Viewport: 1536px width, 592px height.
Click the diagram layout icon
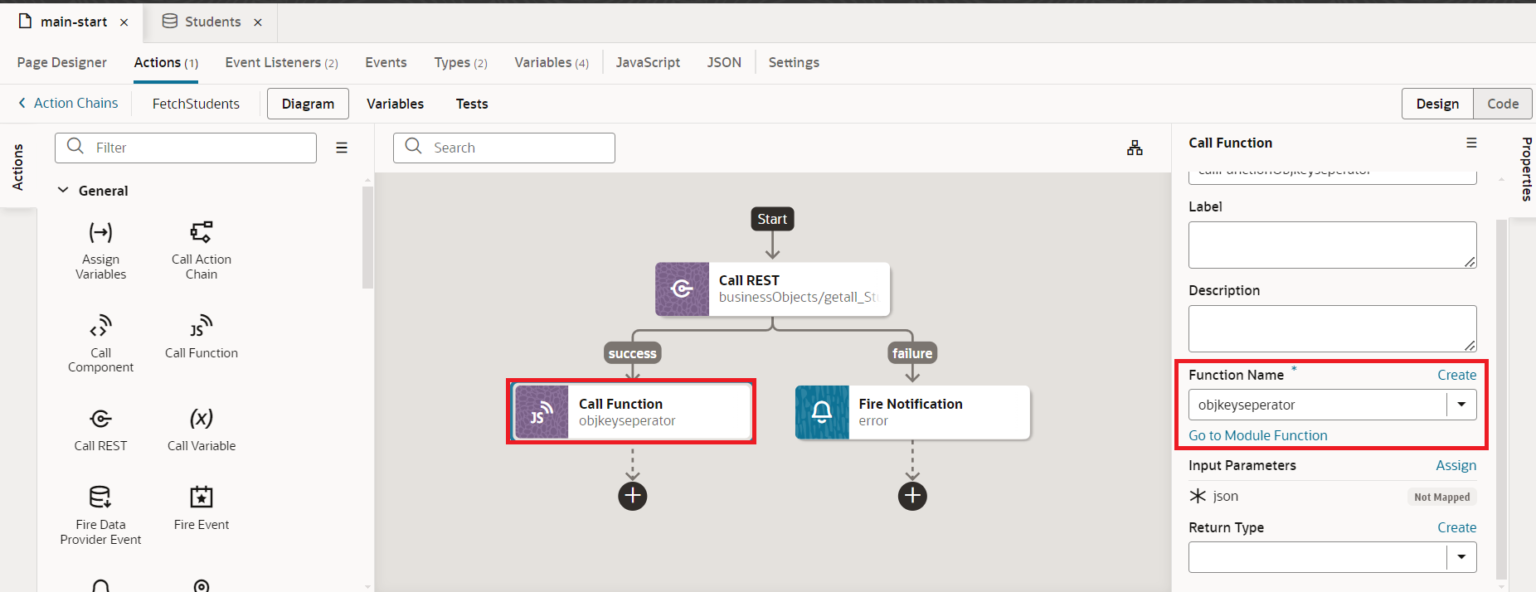tap(1134, 148)
